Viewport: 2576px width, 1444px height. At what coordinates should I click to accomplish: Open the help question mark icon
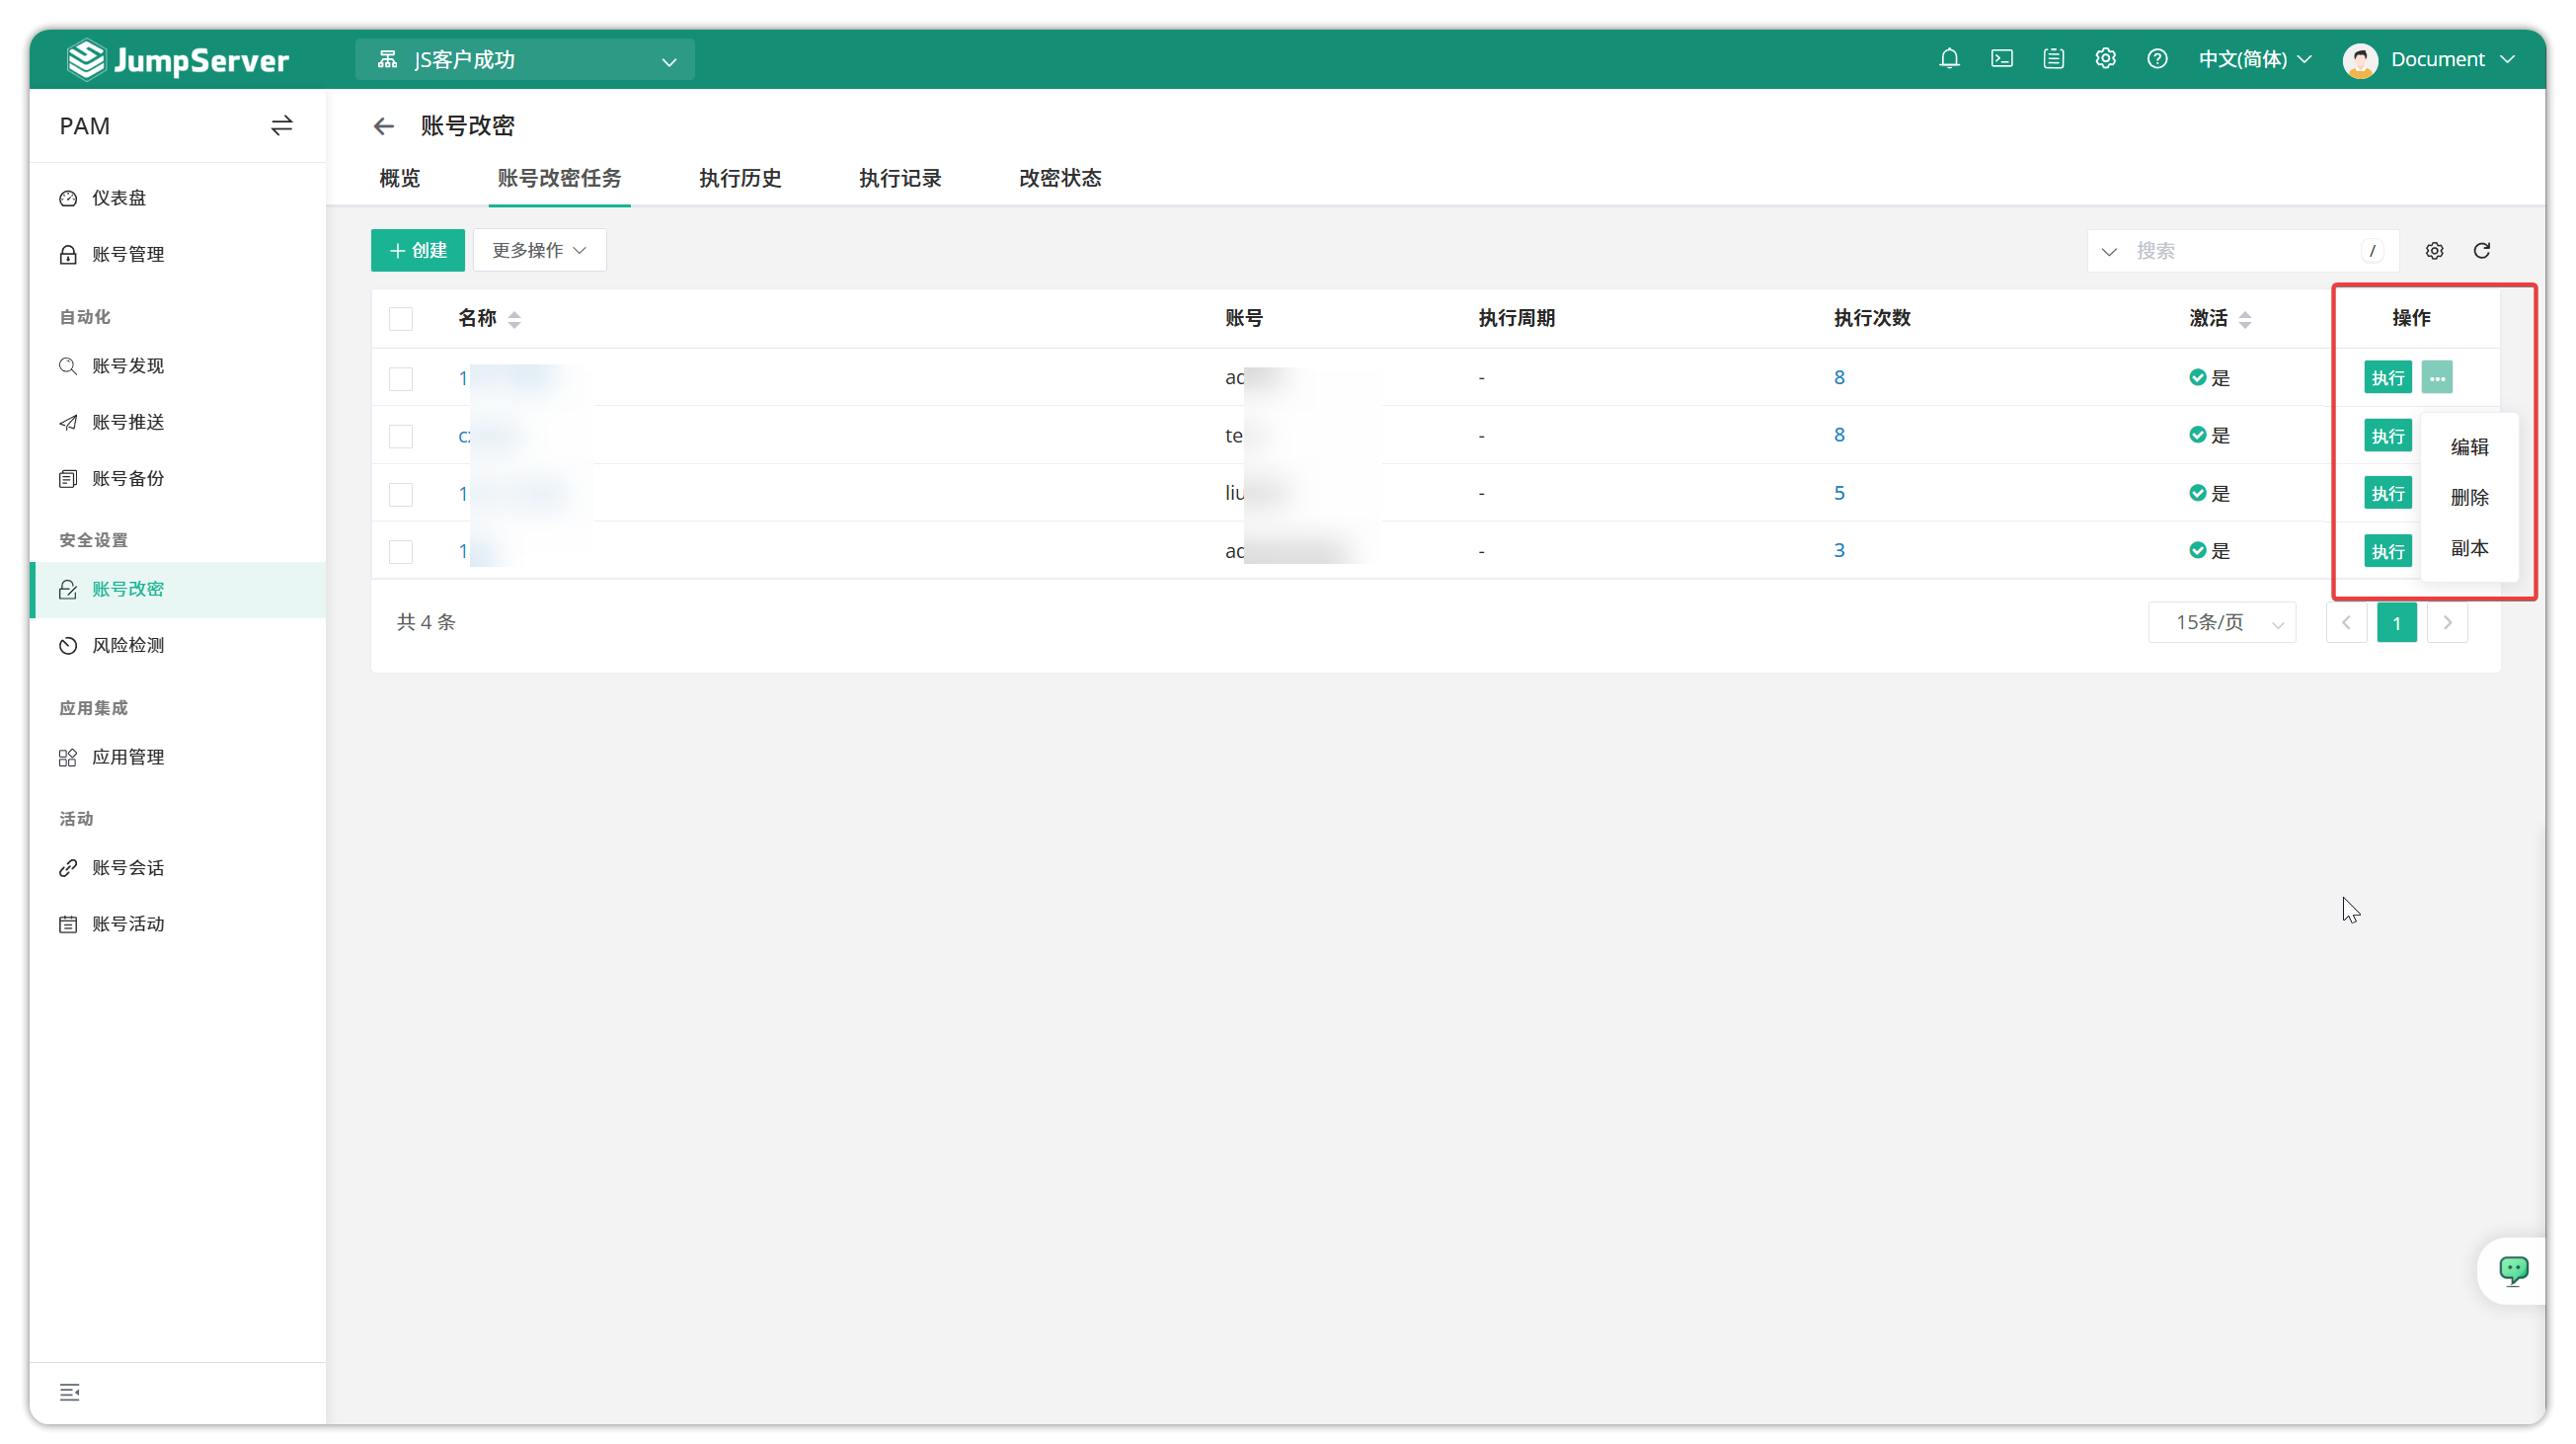click(x=2157, y=59)
